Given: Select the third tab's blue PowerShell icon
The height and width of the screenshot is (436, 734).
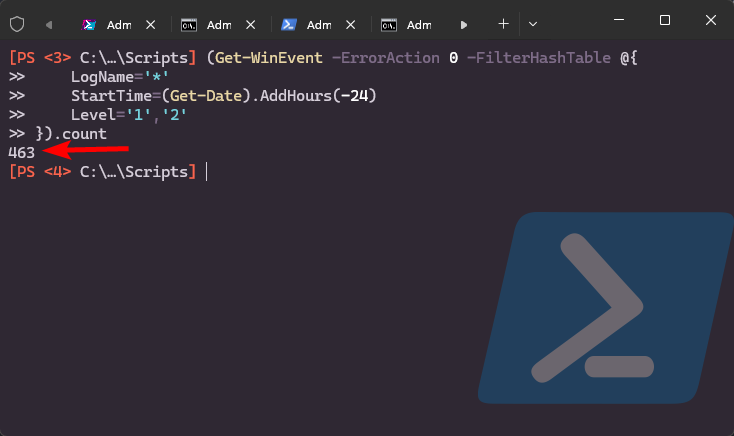Looking at the screenshot, I should (289, 25).
